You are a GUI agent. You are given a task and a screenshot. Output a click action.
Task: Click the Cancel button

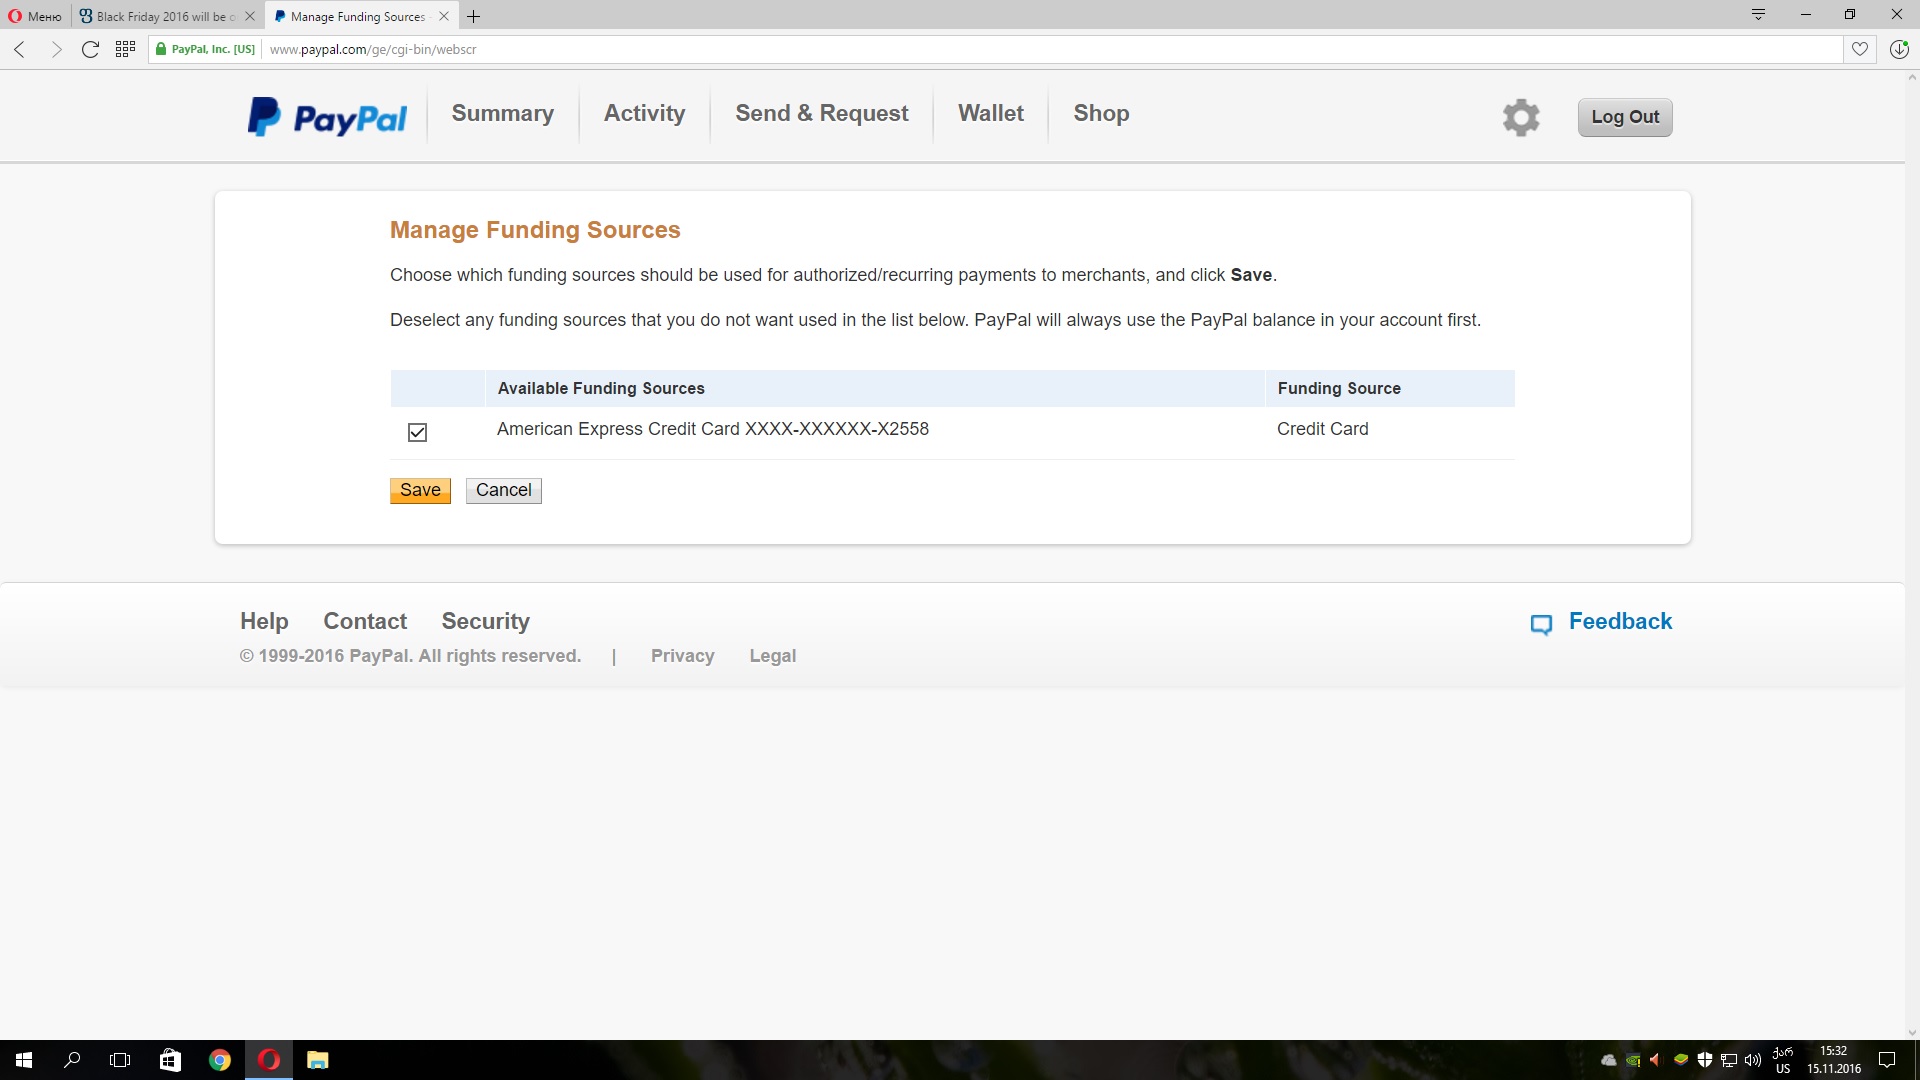point(503,490)
